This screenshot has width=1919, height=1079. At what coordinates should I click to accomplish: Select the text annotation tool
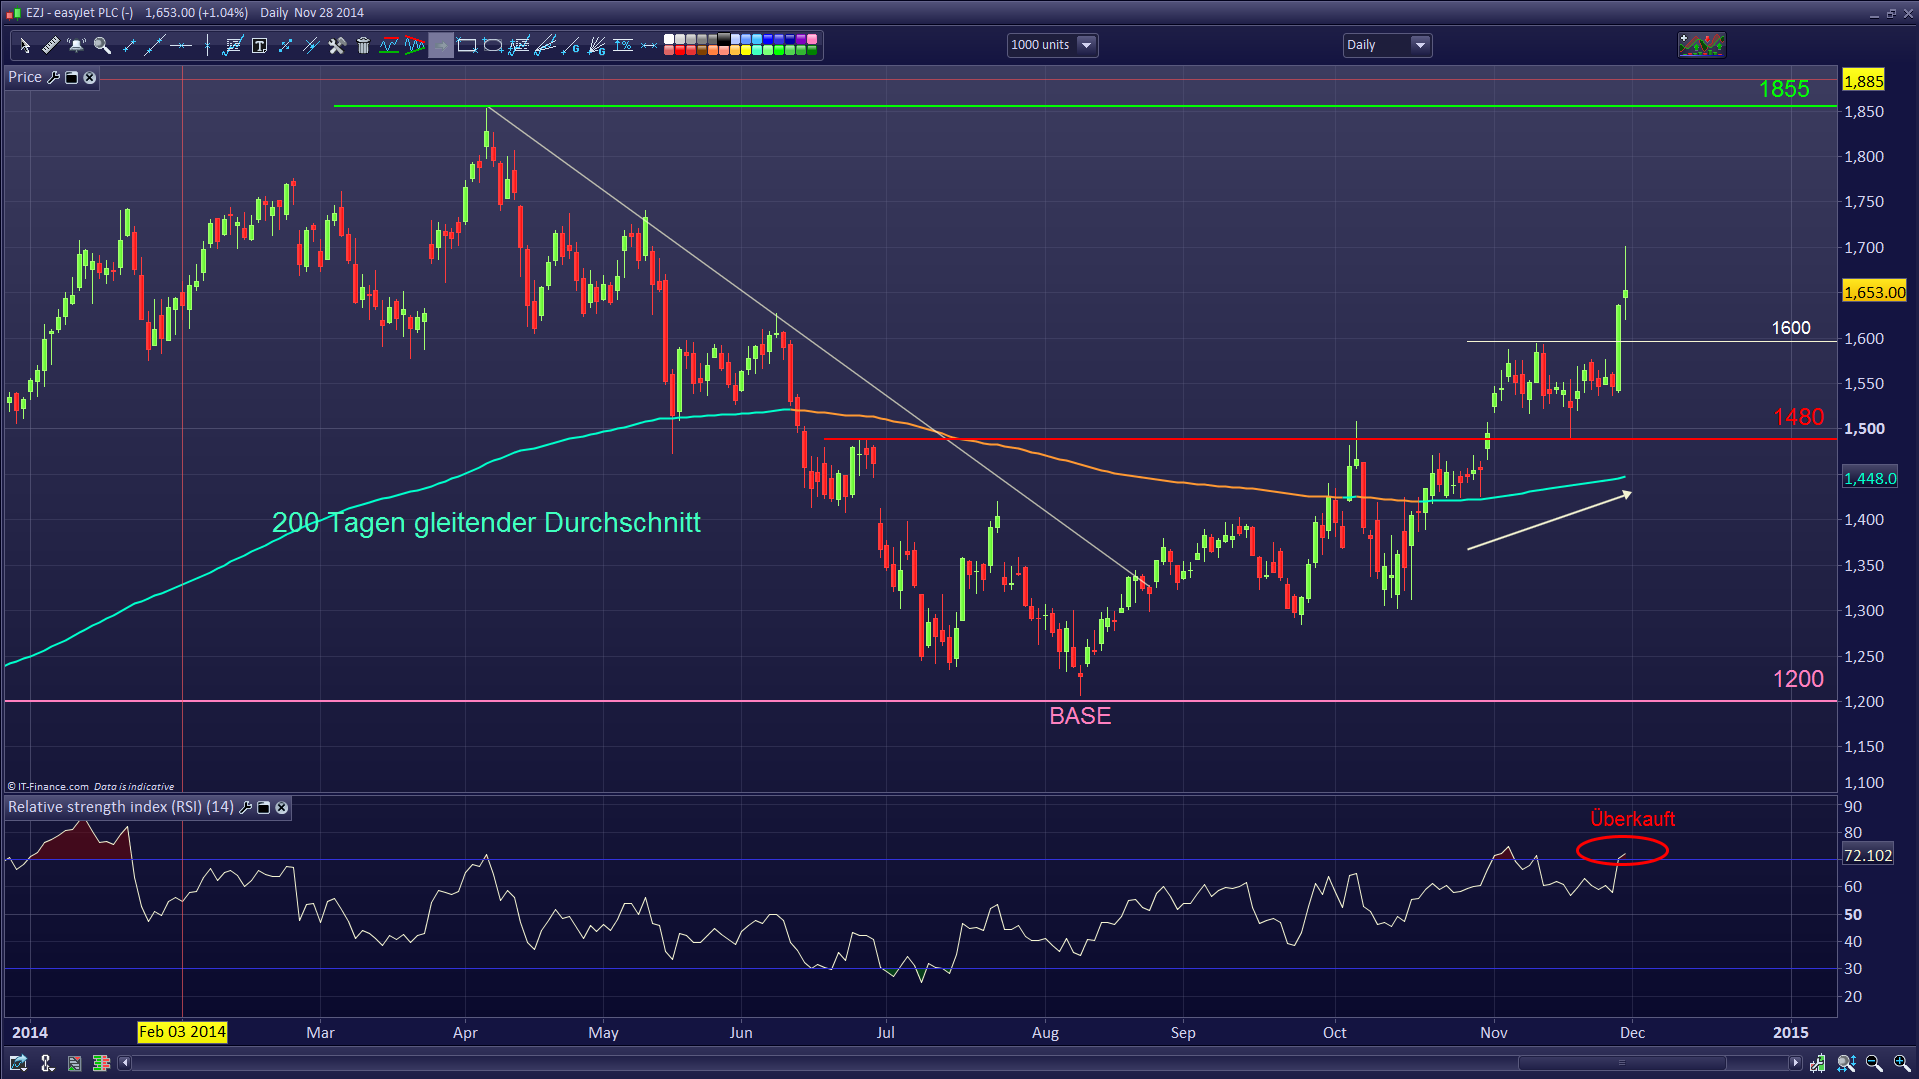click(259, 45)
